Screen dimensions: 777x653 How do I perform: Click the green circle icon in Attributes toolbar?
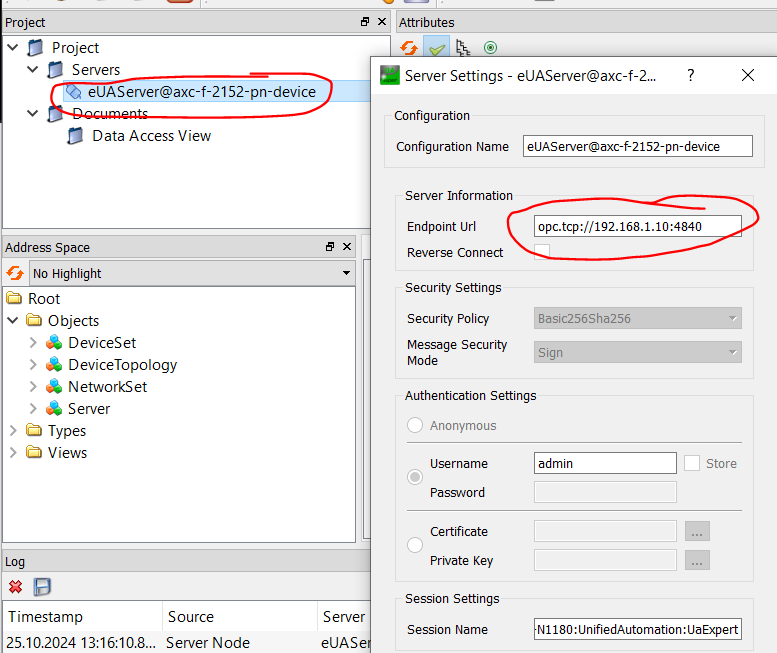pos(490,47)
